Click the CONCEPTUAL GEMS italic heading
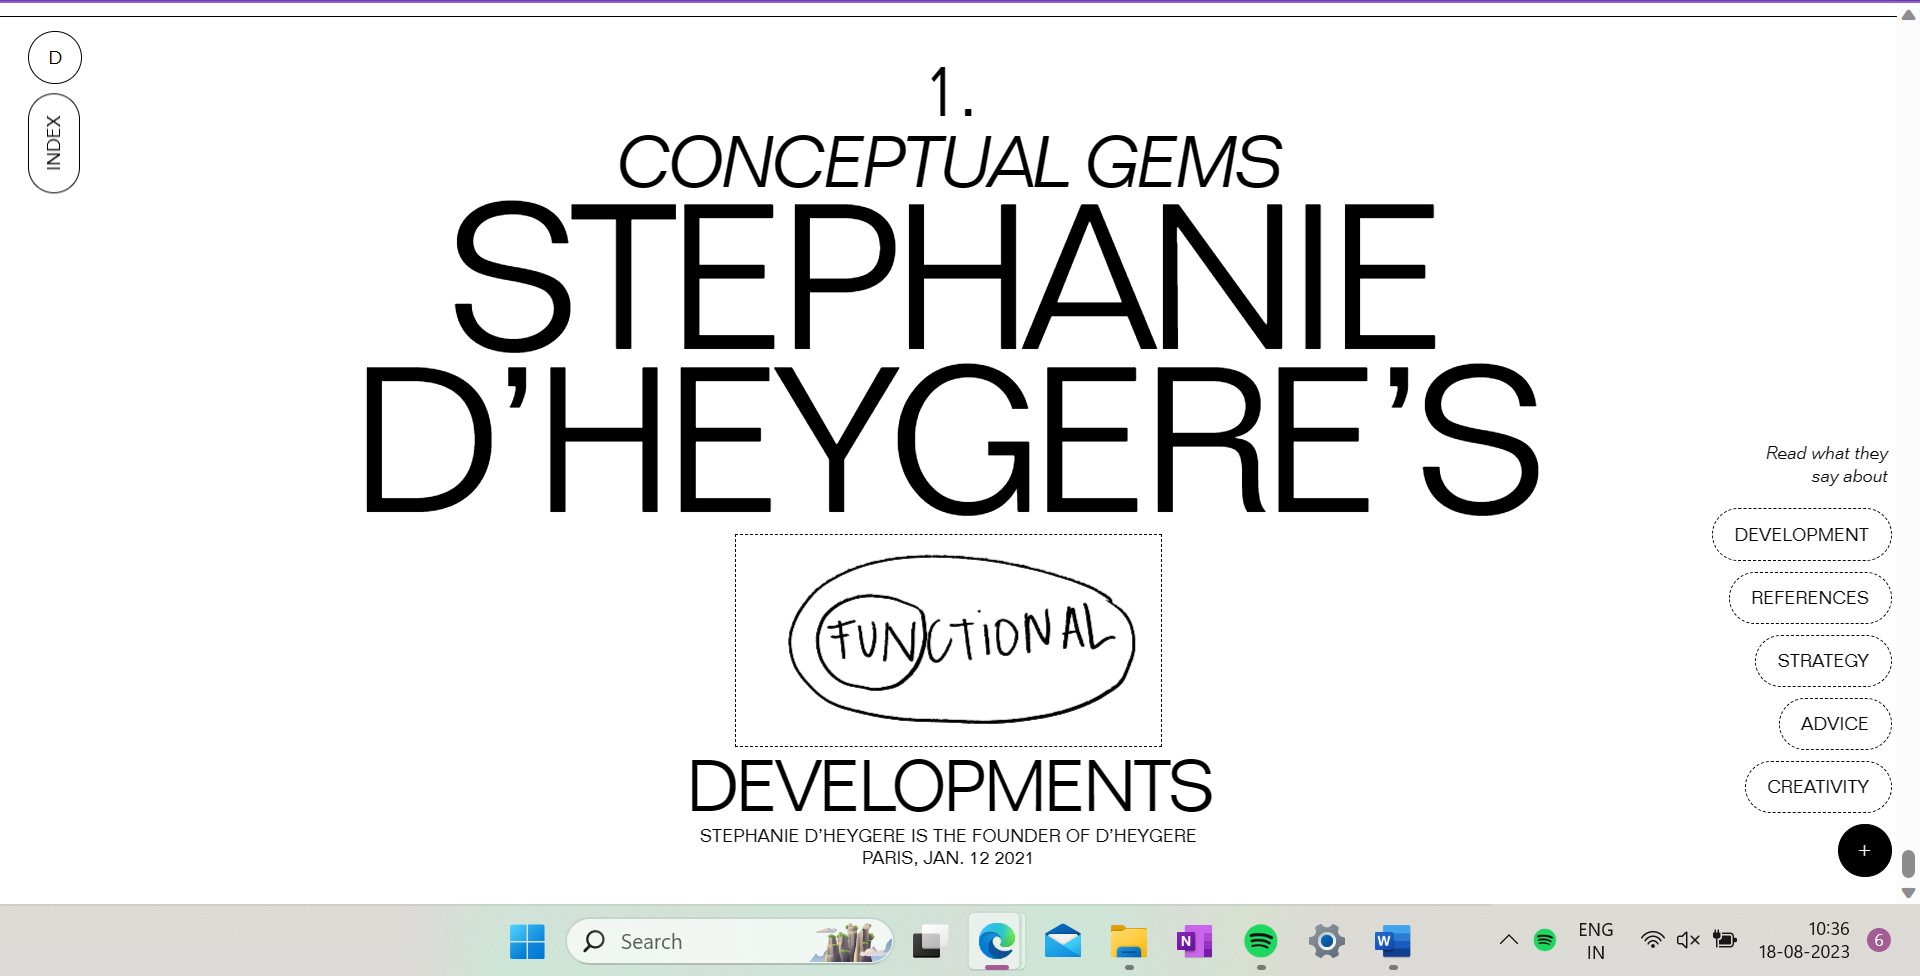This screenshot has width=1920, height=976. (948, 162)
